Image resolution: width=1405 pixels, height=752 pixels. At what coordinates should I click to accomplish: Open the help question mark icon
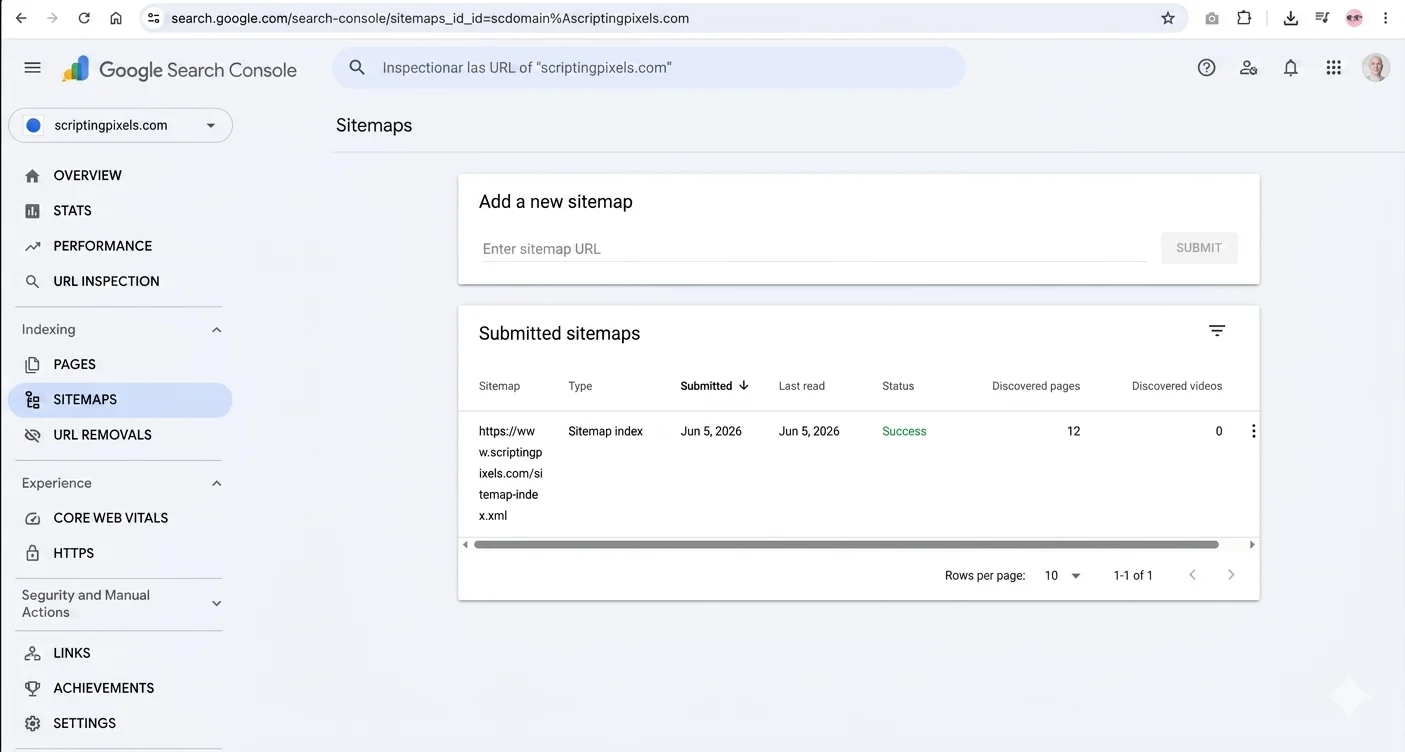click(1206, 68)
